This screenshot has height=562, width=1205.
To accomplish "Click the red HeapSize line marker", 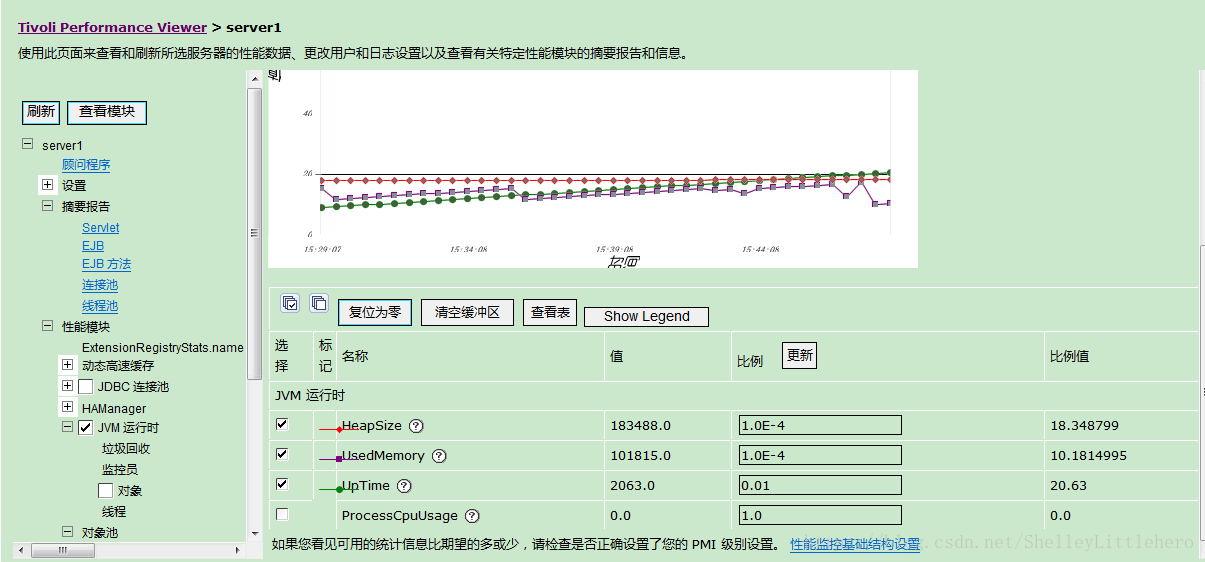I will 340,429.
